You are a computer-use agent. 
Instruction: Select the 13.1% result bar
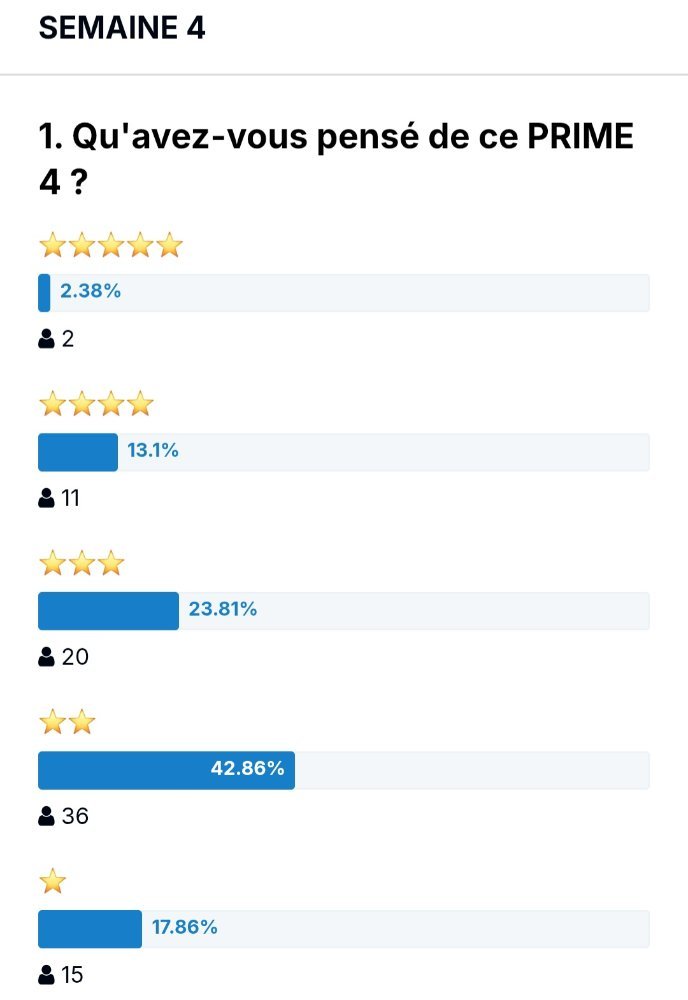point(344,452)
